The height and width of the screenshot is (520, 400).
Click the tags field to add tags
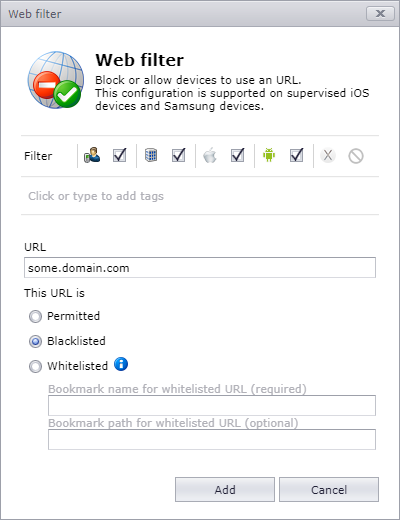pyautogui.click(x=200, y=196)
